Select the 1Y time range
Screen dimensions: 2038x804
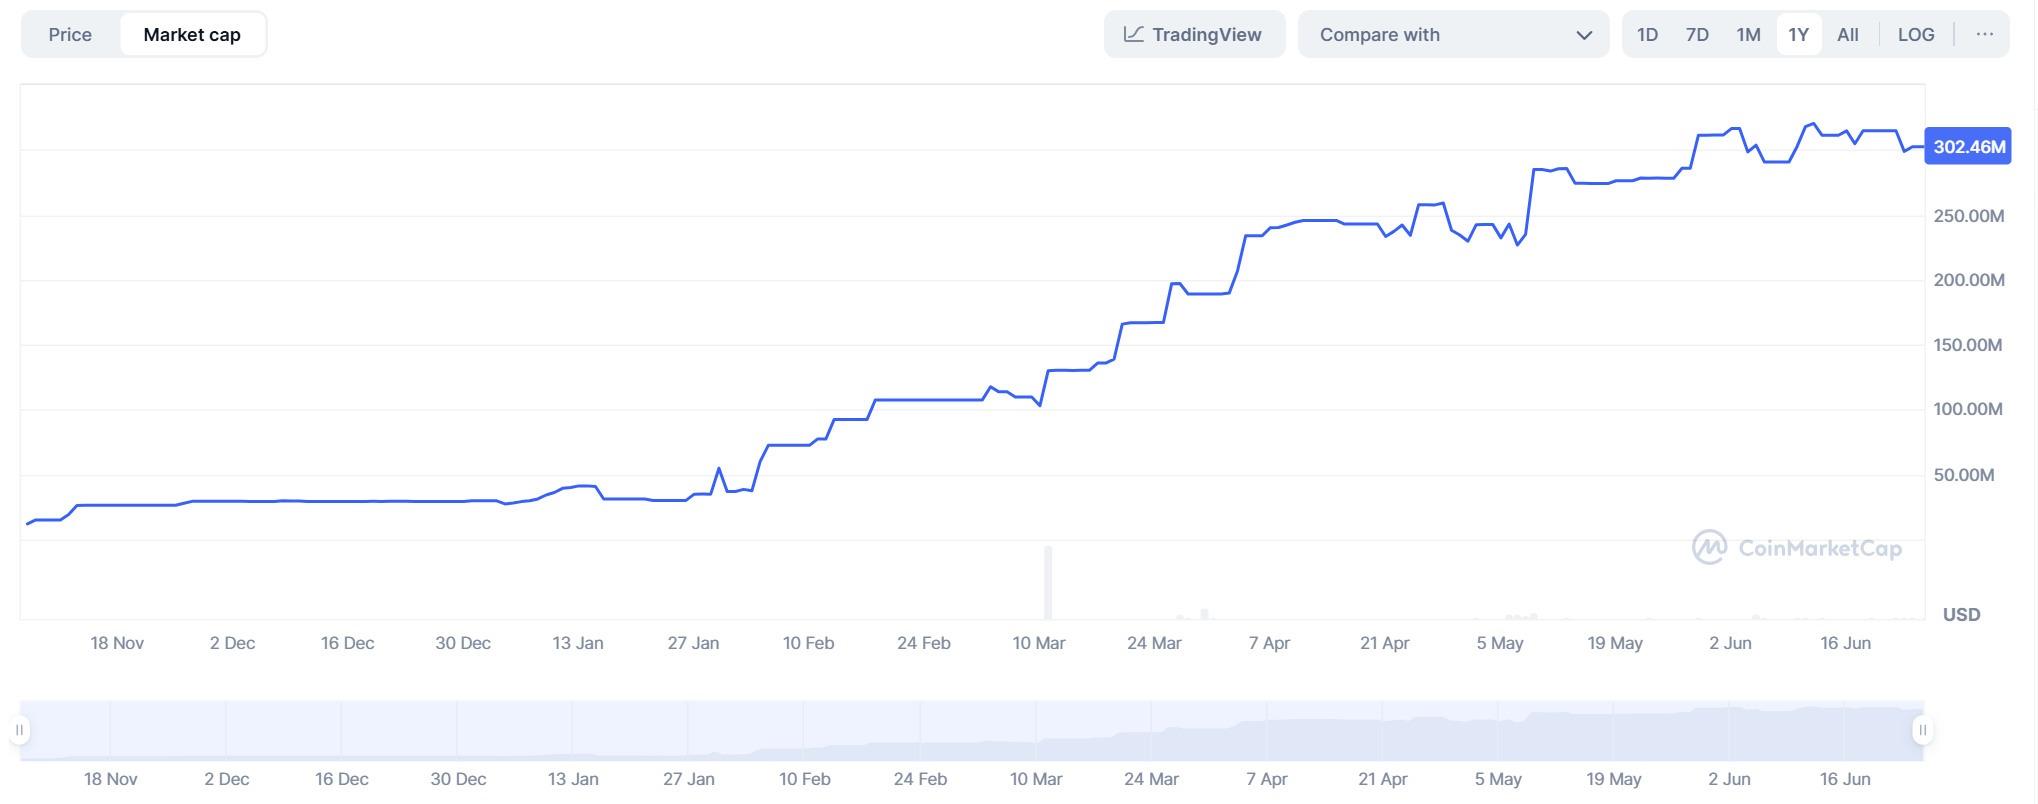click(1798, 35)
